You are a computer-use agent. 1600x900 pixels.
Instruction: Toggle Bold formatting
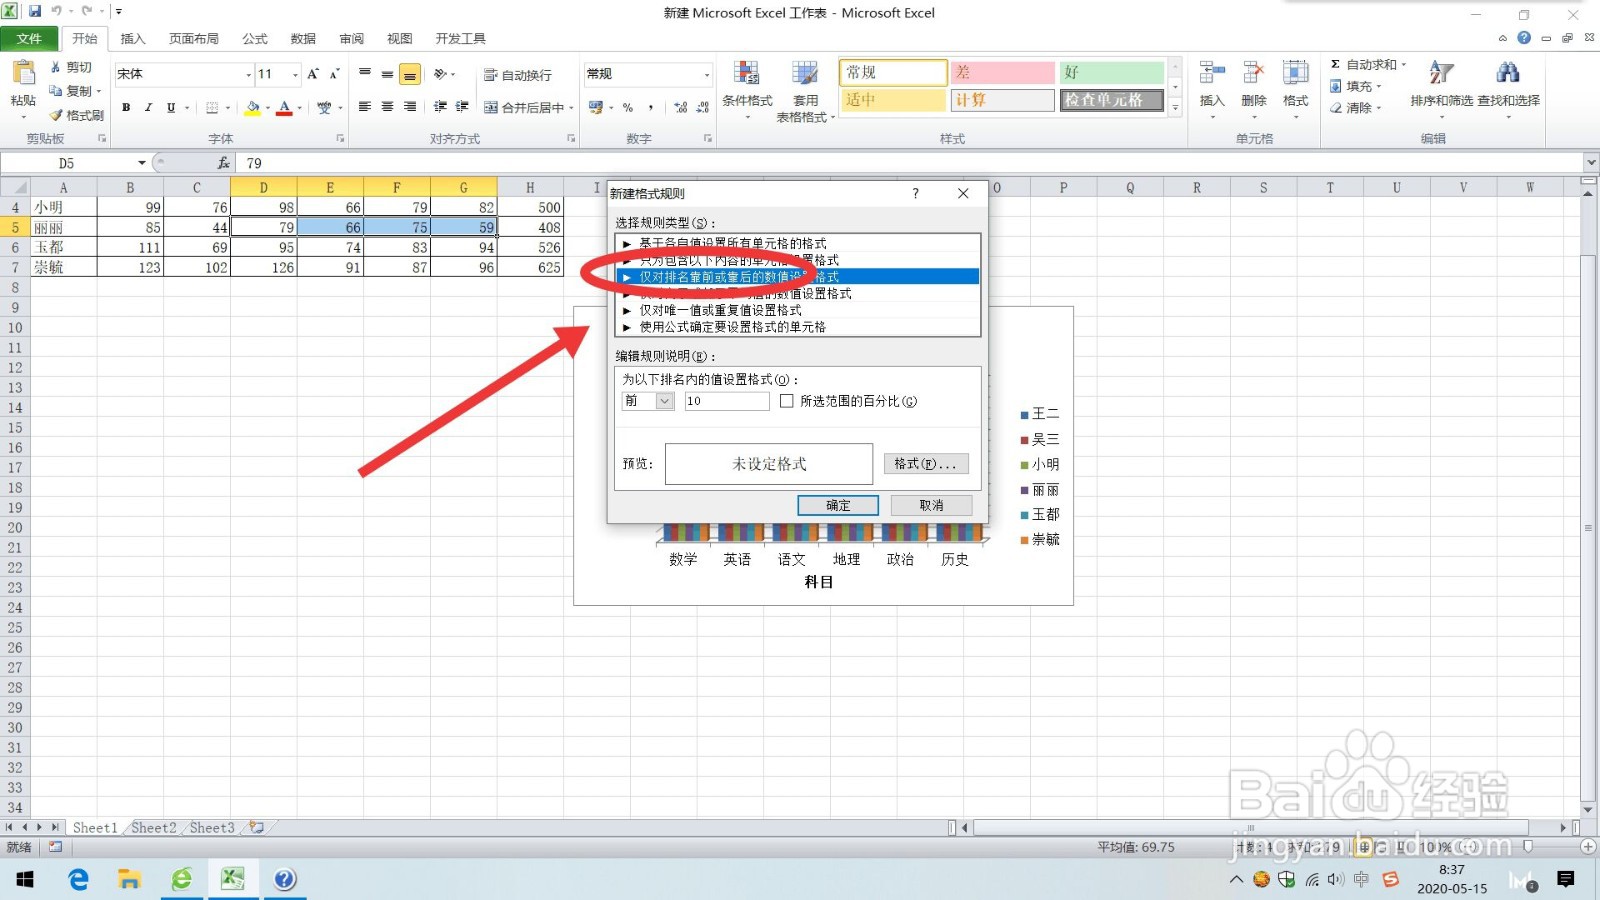tap(126, 107)
